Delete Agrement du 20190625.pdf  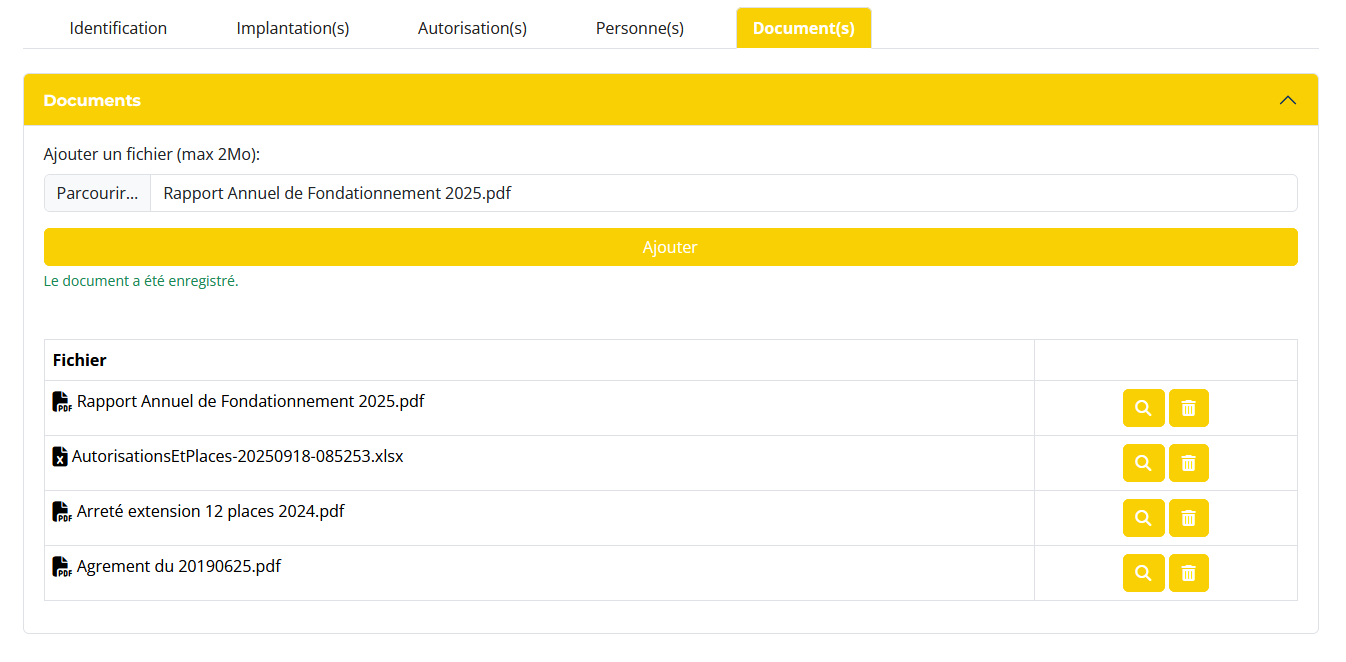point(1188,573)
